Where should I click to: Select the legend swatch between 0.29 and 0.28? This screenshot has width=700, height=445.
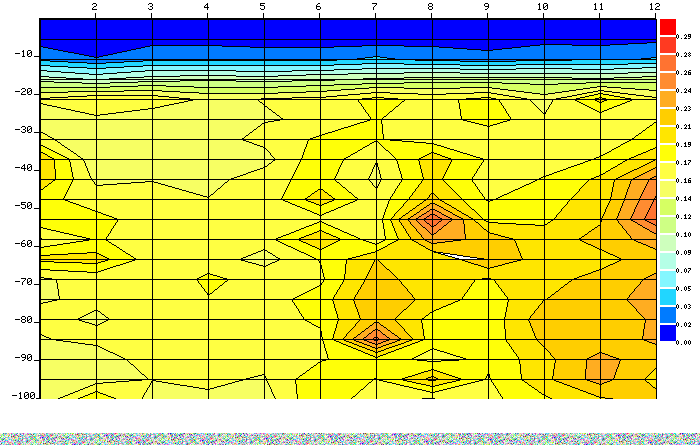point(668,45)
